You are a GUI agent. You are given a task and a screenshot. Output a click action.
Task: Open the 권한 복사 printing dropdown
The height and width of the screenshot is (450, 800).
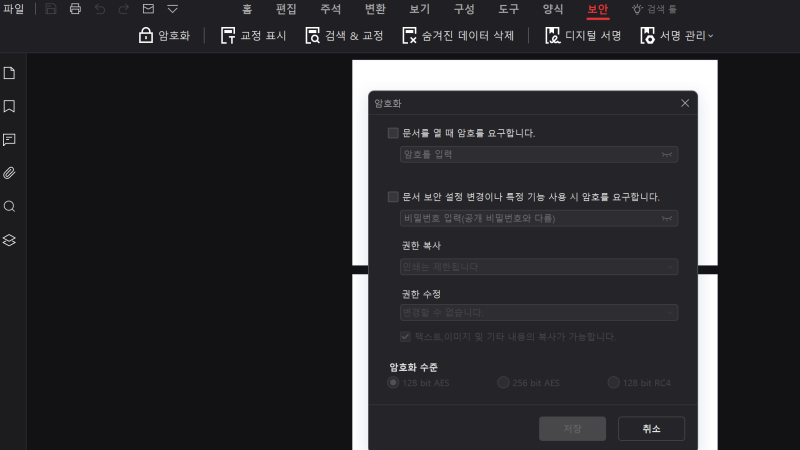[539, 267]
